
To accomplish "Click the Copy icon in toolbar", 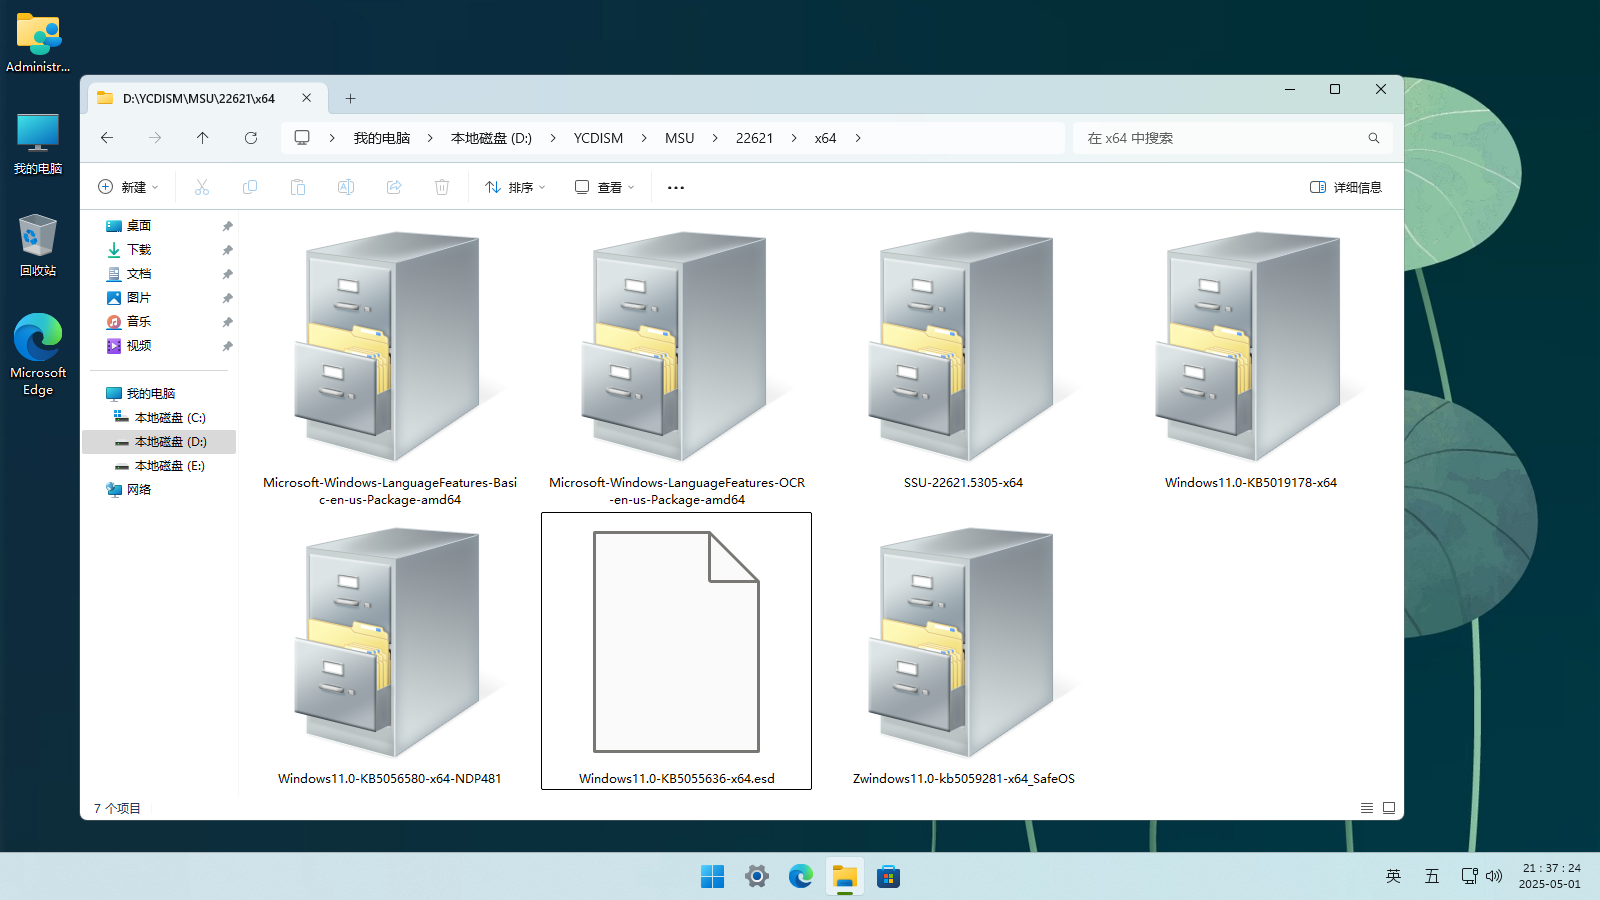I will pos(250,187).
